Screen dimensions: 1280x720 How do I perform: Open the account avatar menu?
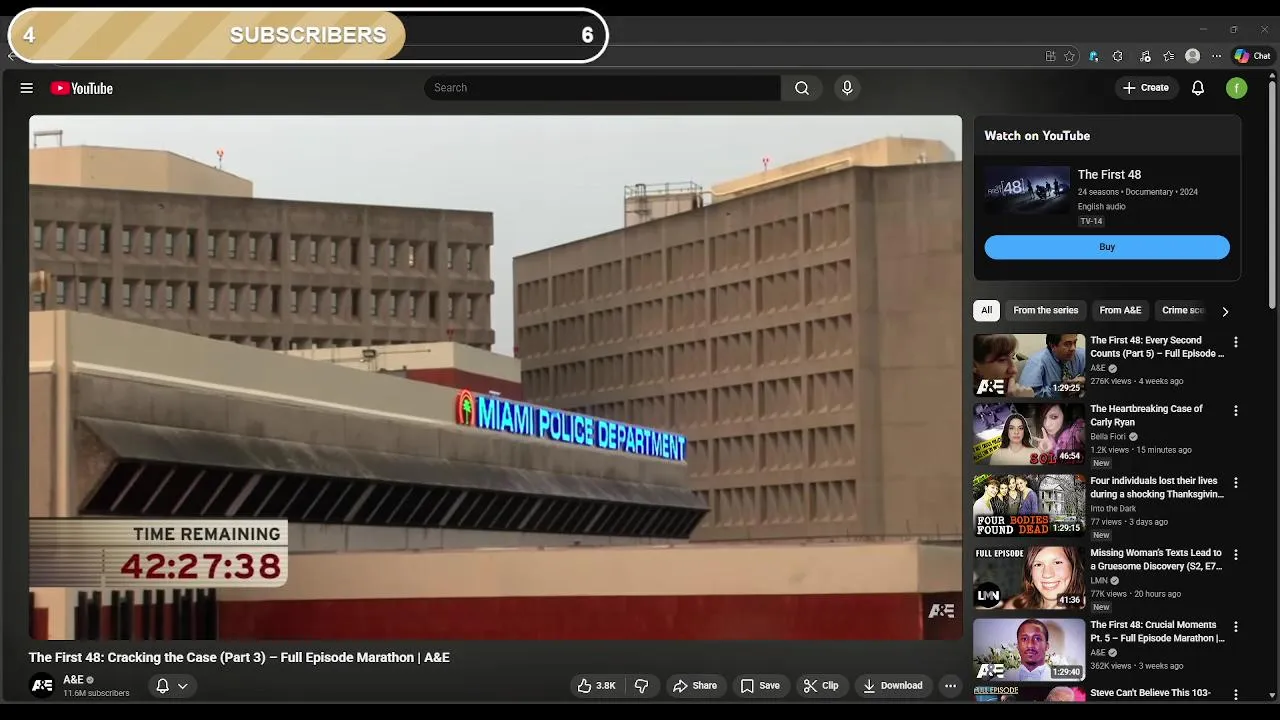[1237, 88]
